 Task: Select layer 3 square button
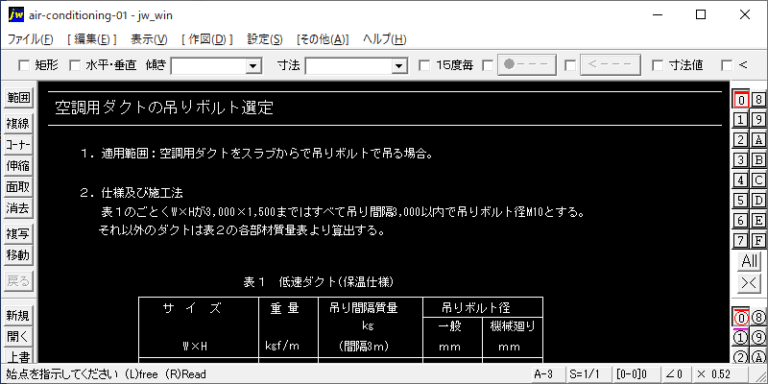tap(741, 160)
